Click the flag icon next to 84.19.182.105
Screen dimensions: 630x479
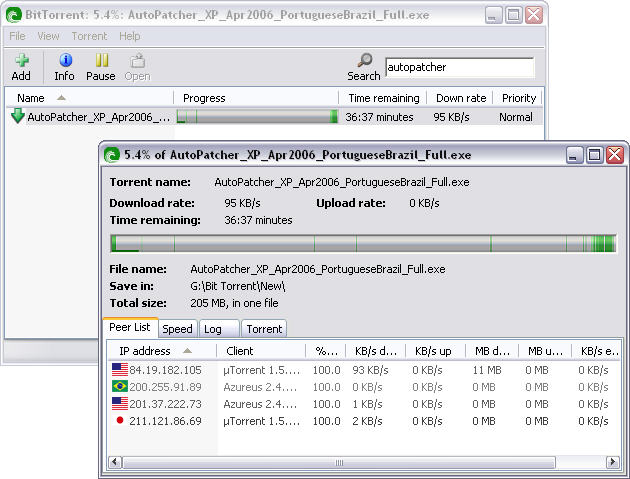coord(120,369)
